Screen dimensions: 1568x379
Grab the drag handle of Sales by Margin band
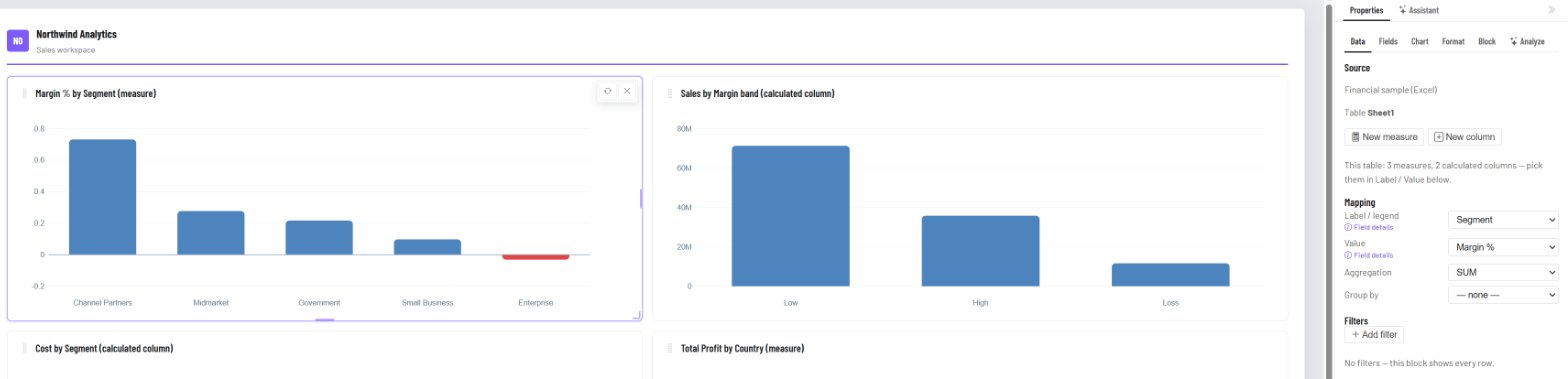[670, 93]
